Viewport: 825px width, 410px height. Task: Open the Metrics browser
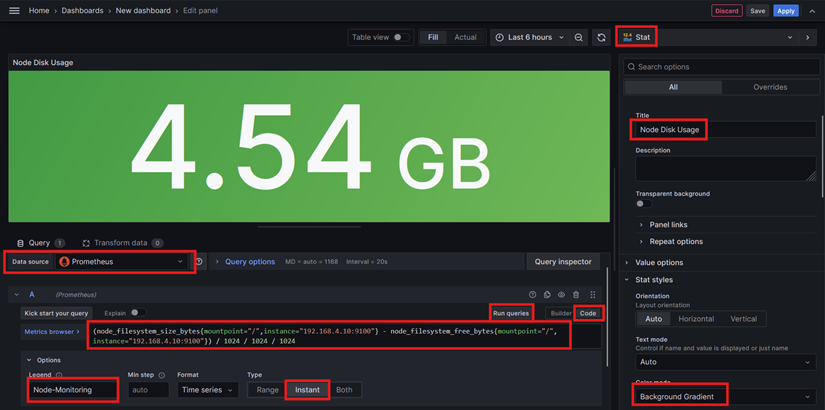[53, 332]
